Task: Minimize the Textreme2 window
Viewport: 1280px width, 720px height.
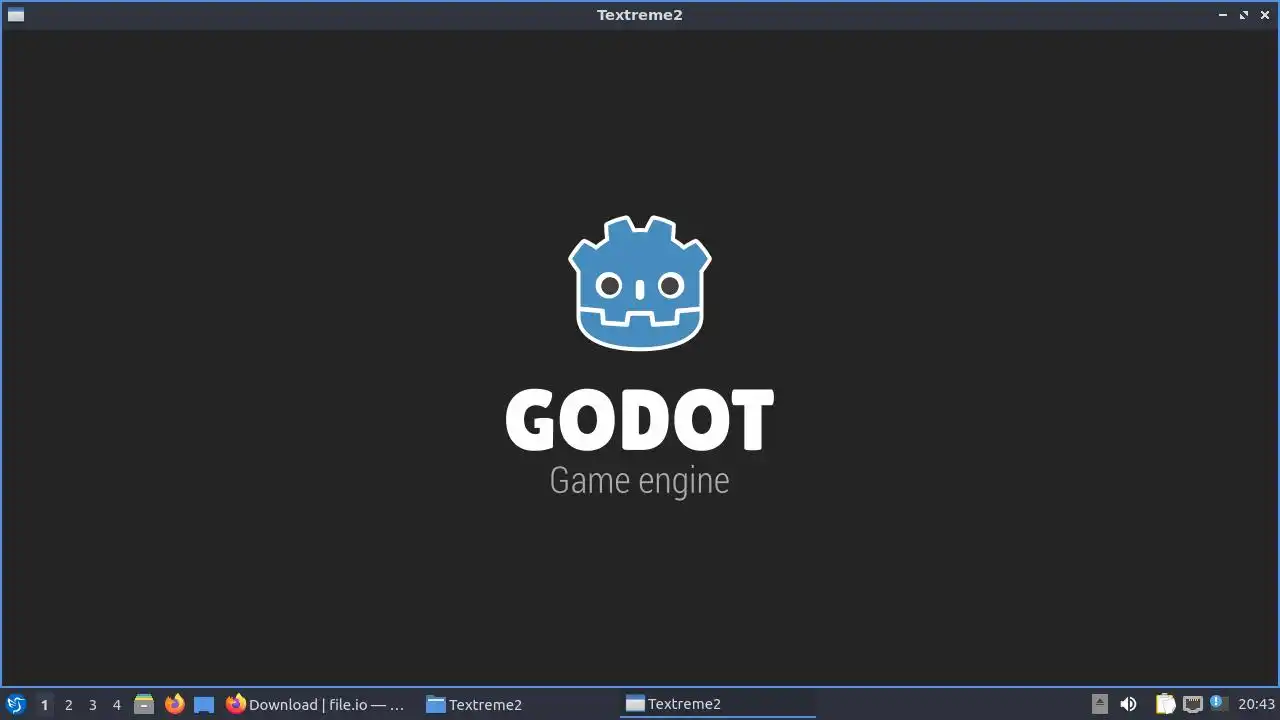Action: point(1223,15)
